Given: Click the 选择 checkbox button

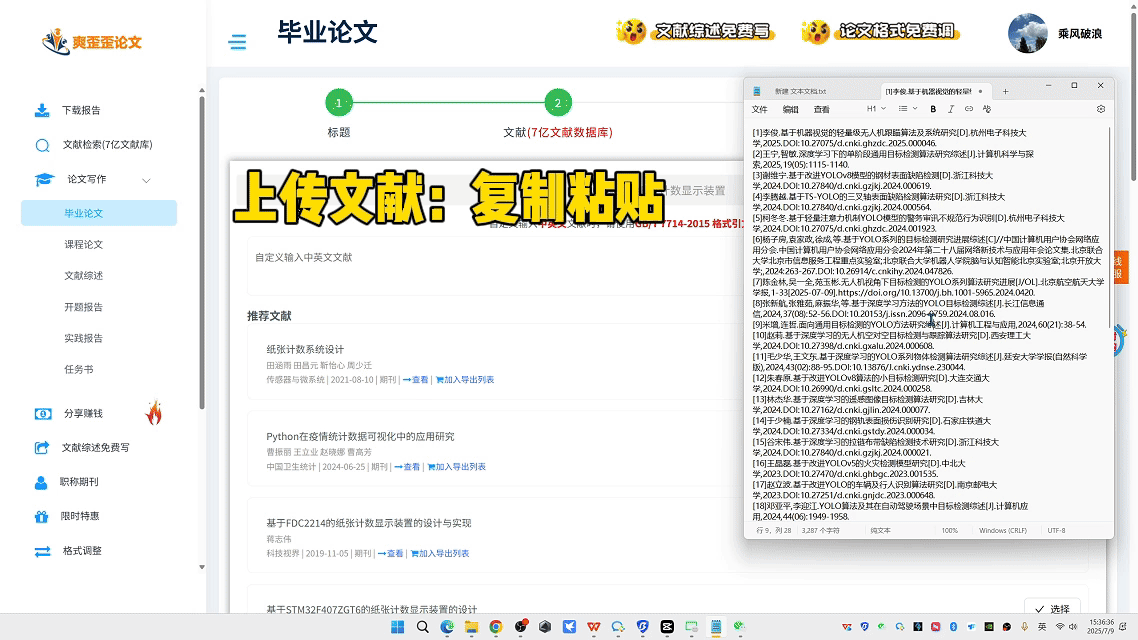Looking at the screenshot, I should tap(1052, 609).
